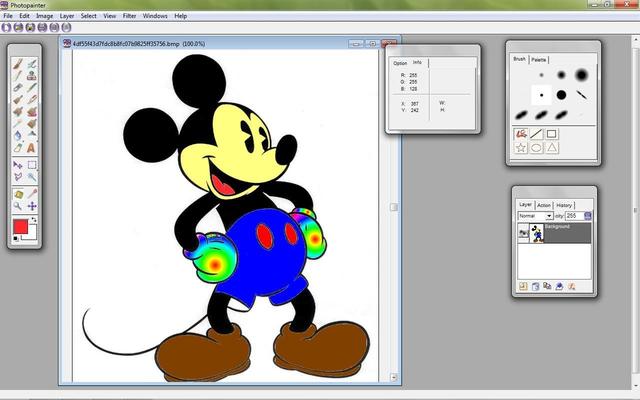640x400 pixels.
Task: Select the arrow pointer selection tool
Action: (18, 165)
